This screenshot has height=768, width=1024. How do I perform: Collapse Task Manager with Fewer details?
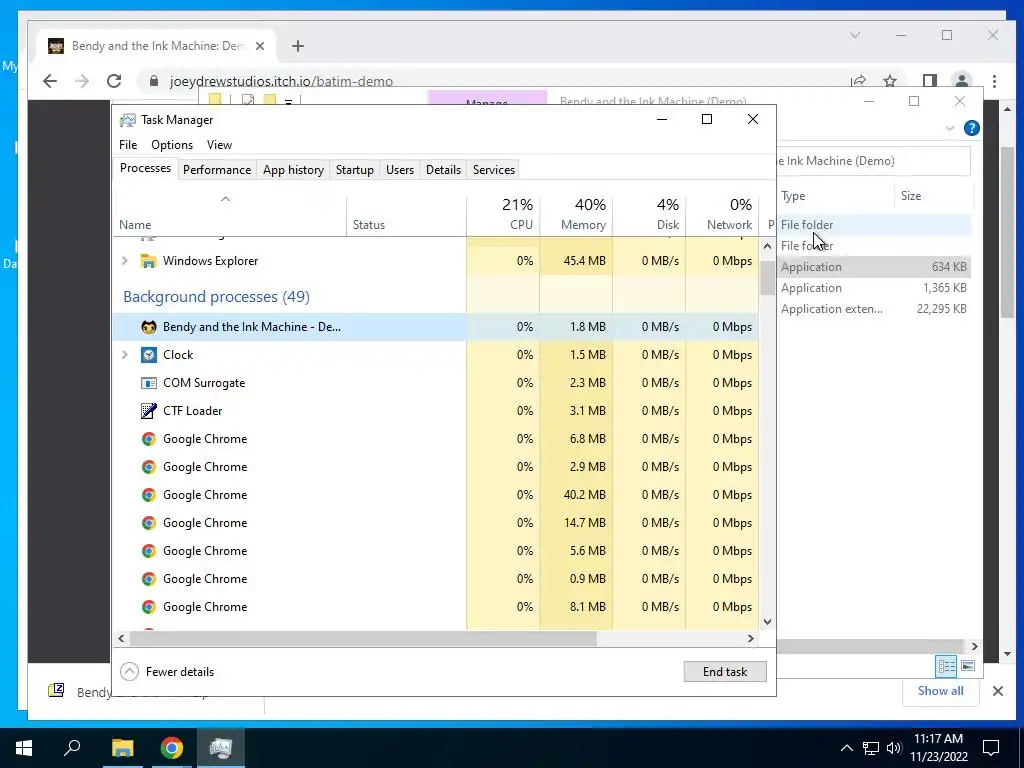click(x=168, y=672)
